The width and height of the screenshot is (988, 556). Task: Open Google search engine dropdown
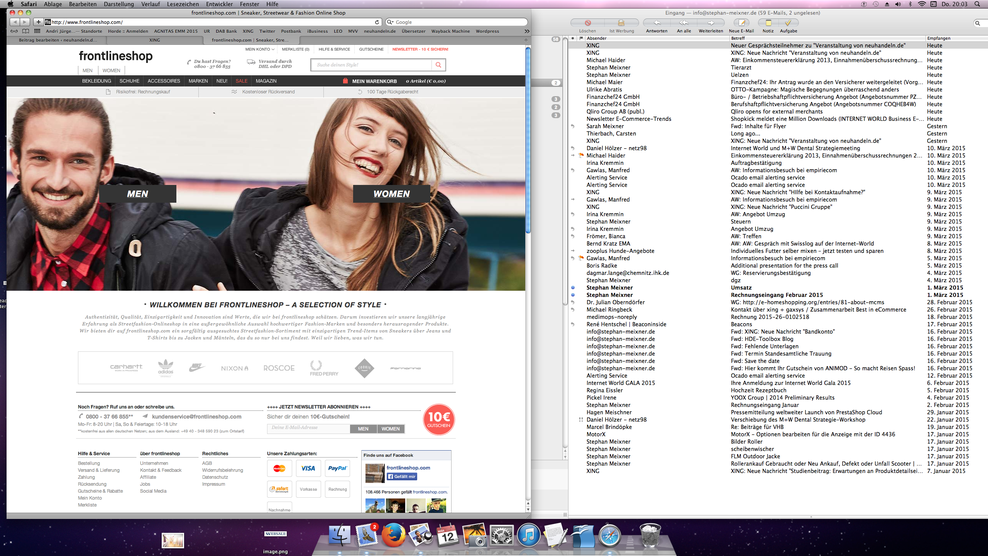tap(390, 22)
